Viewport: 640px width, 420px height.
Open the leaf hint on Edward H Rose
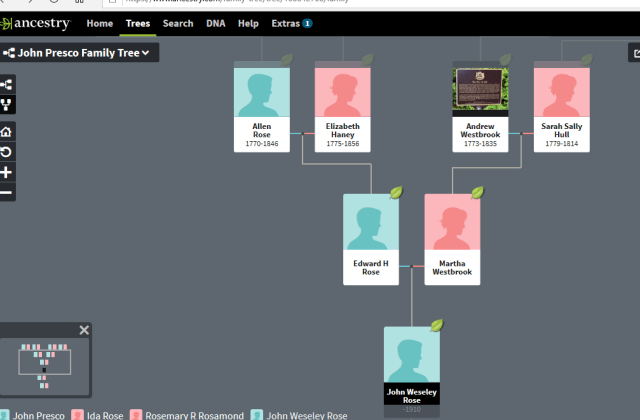click(x=395, y=192)
